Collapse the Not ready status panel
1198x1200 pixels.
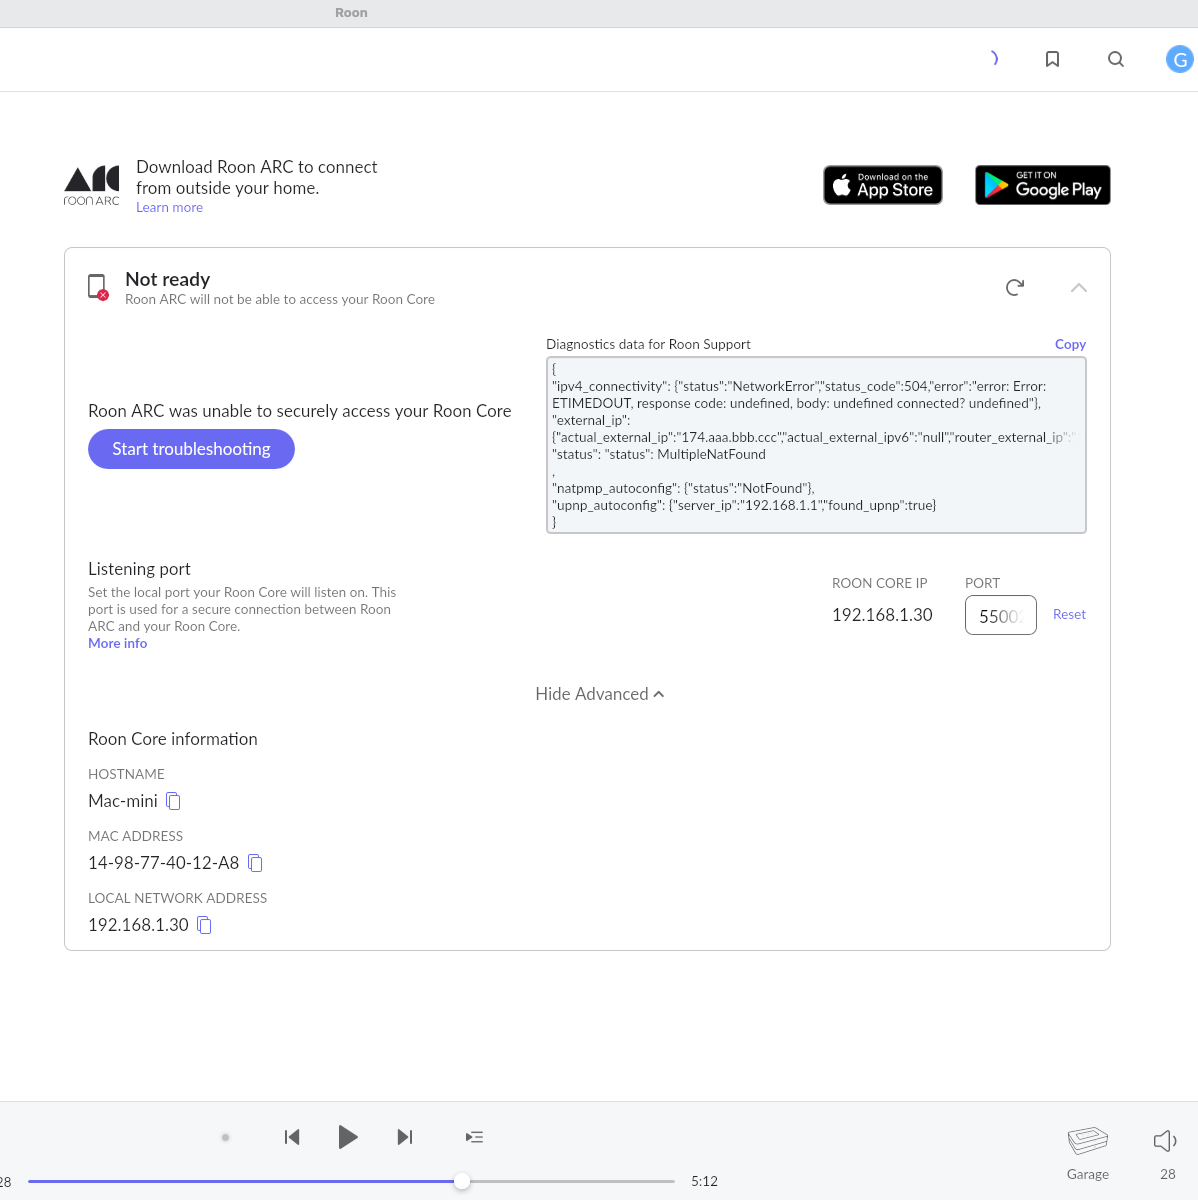pyautogui.click(x=1078, y=288)
